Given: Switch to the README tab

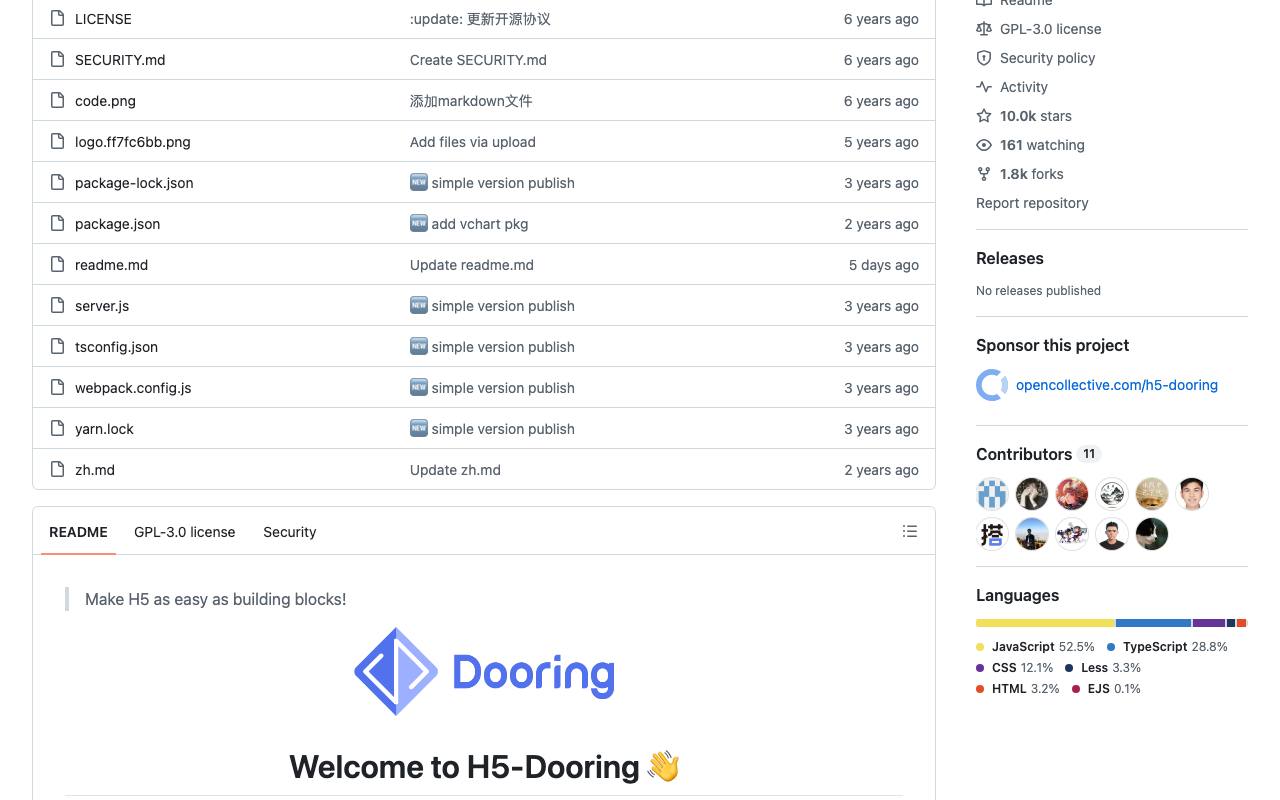Looking at the screenshot, I should [78, 532].
